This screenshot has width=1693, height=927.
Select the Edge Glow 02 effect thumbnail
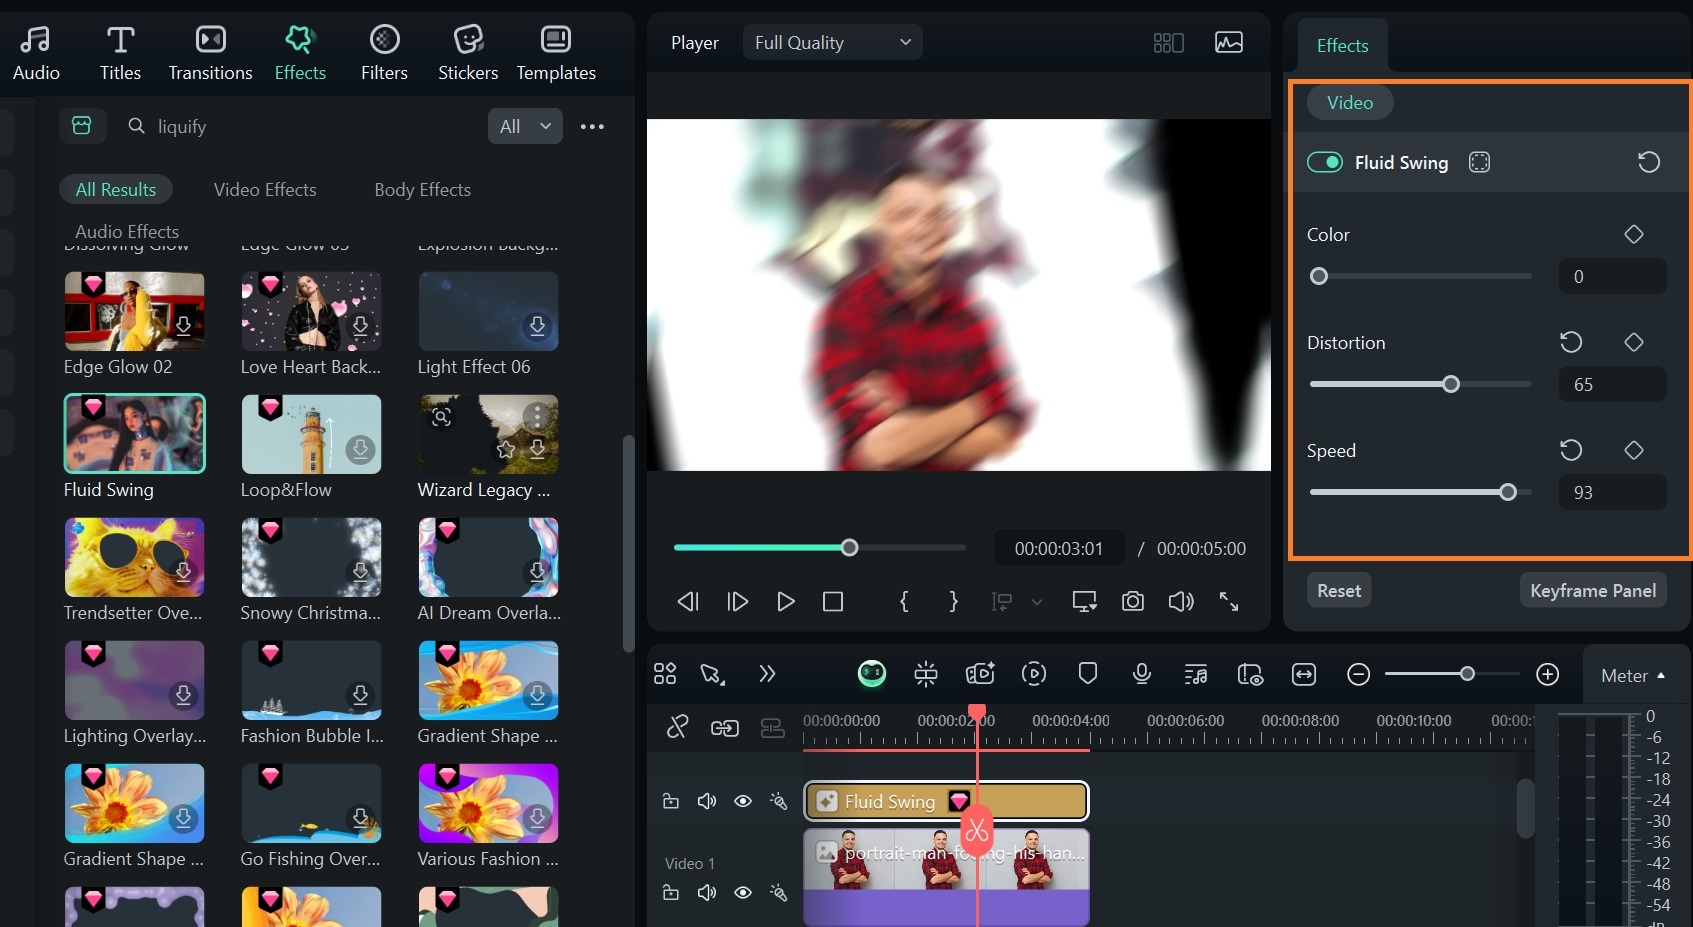point(134,311)
